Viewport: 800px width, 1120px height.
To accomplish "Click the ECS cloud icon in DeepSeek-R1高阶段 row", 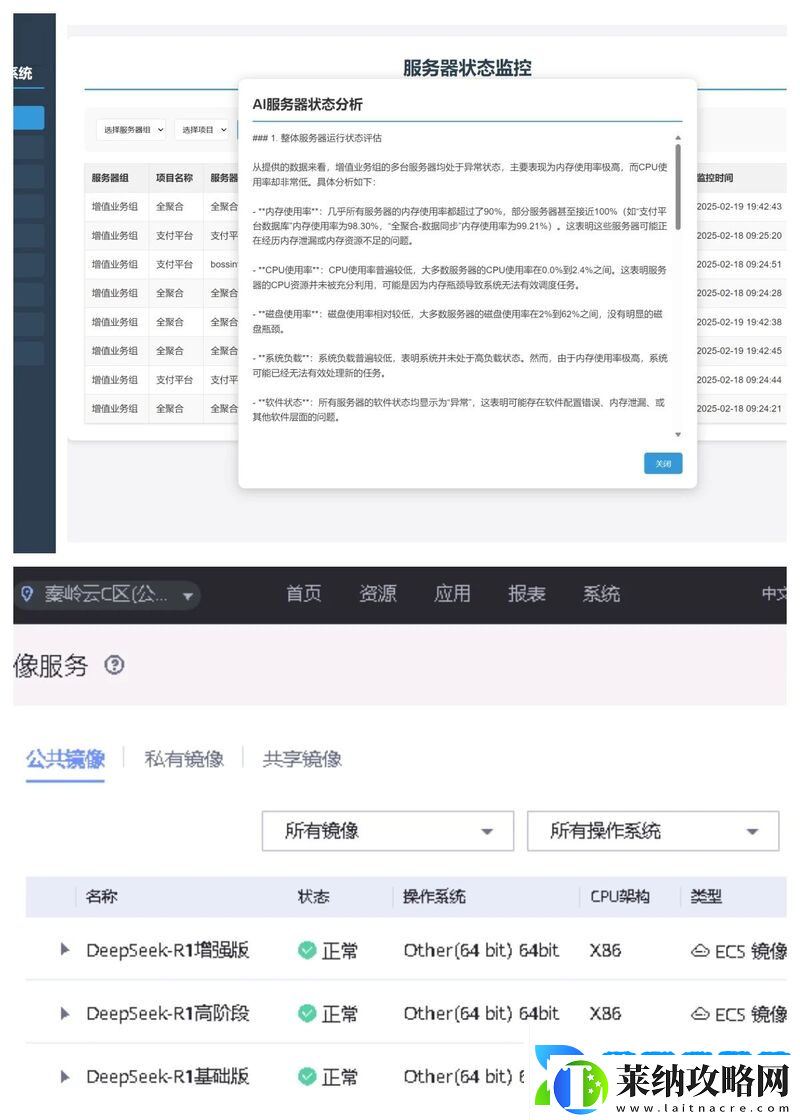I will coord(700,1014).
